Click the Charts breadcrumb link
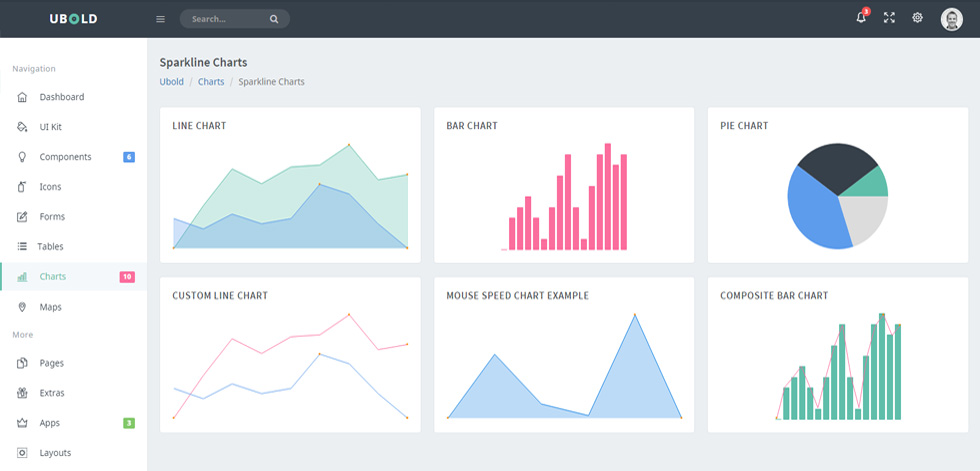The image size is (980, 471). click(211, 82)
